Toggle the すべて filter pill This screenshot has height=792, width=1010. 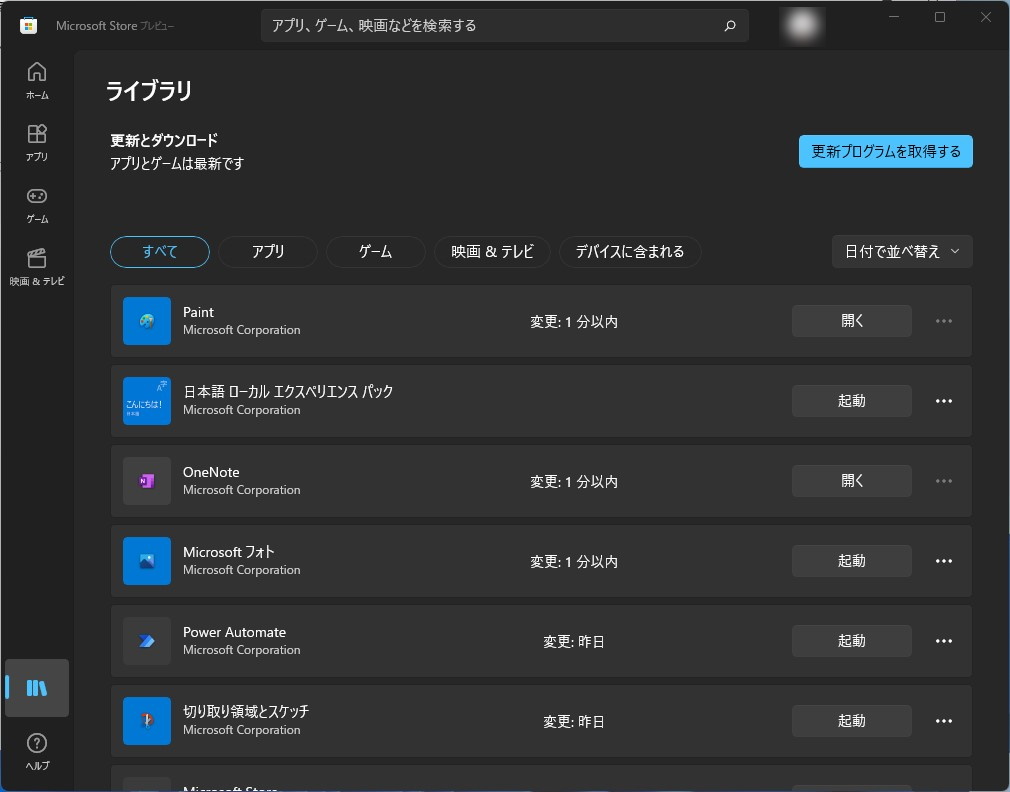tap(159, 251)
